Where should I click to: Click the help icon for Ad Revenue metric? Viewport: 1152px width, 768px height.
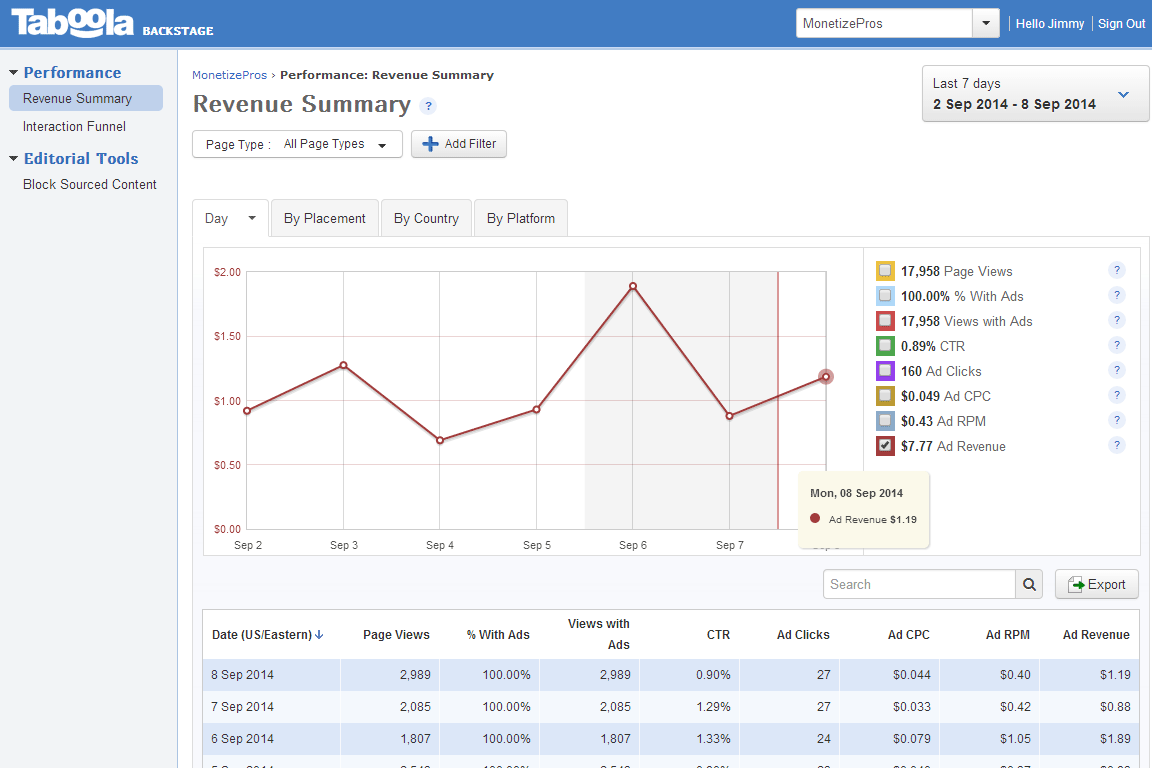1117,445
